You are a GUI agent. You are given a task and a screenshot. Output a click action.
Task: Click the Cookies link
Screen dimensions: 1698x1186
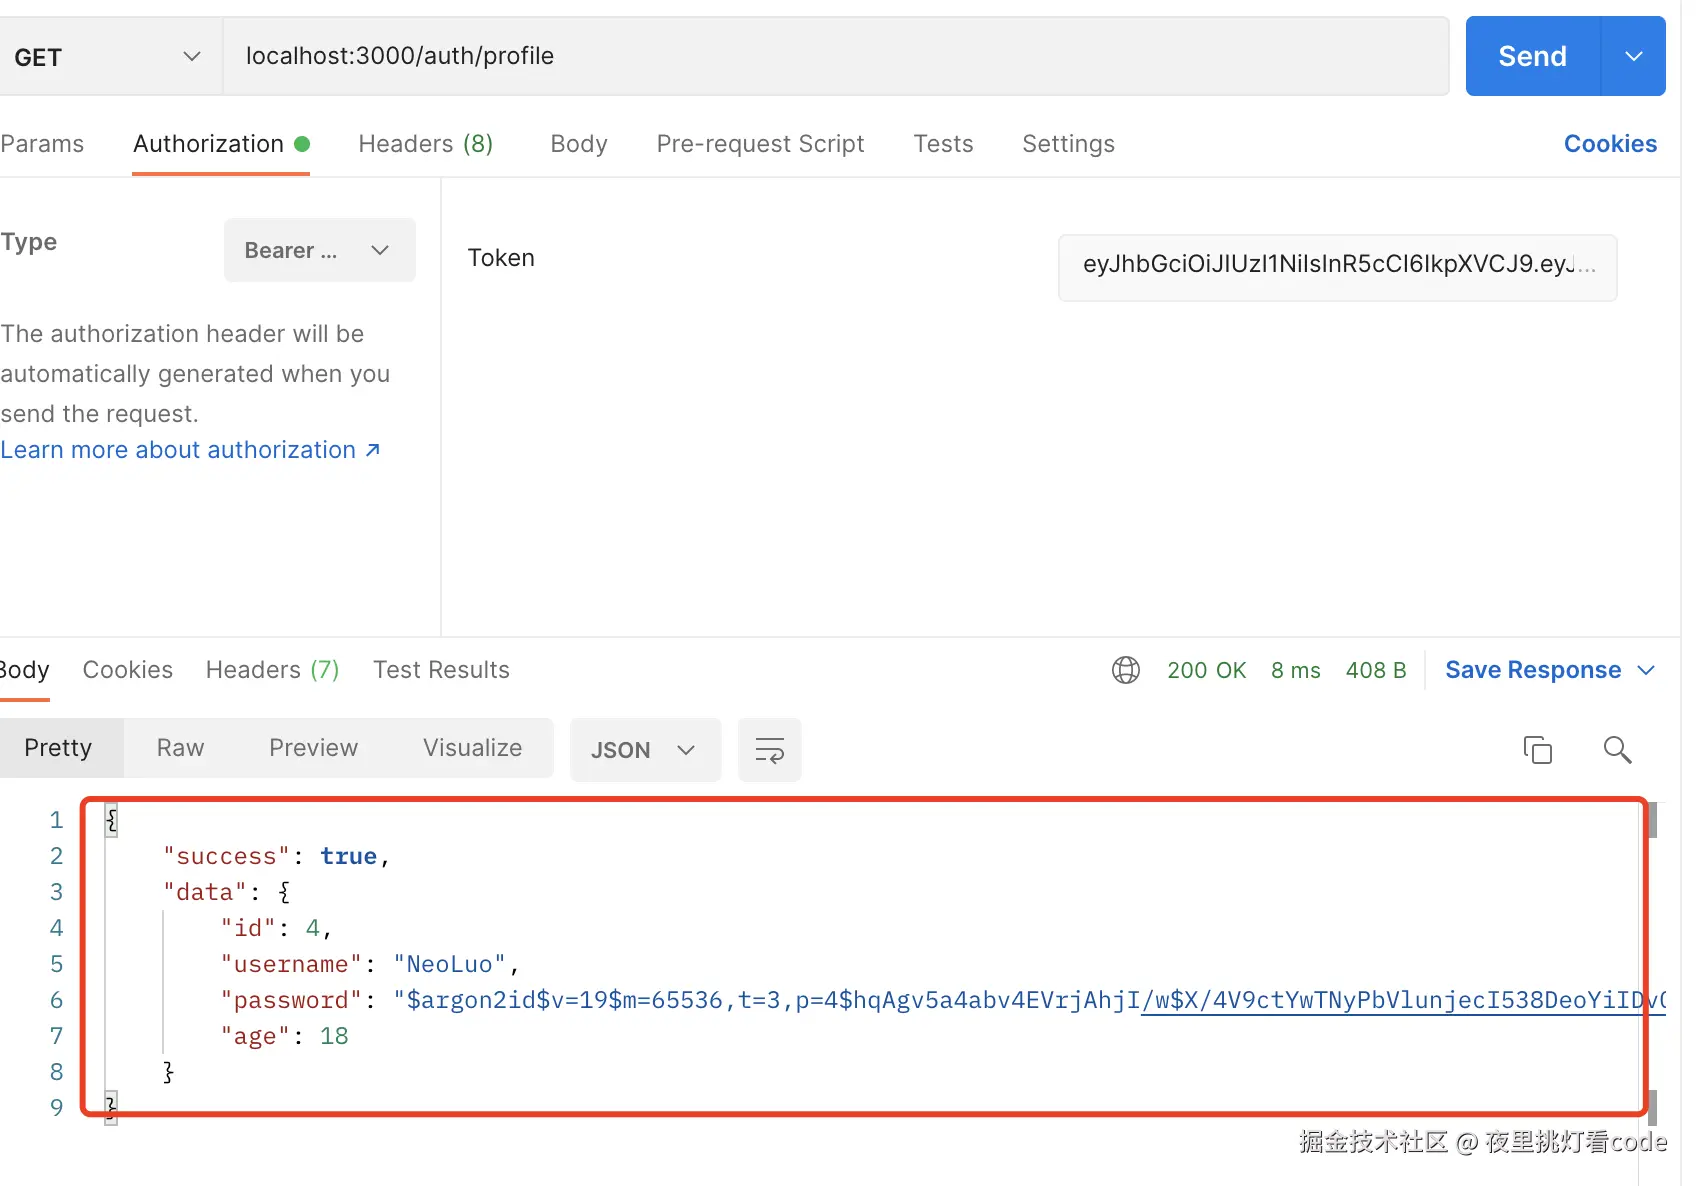point(1610,144)
